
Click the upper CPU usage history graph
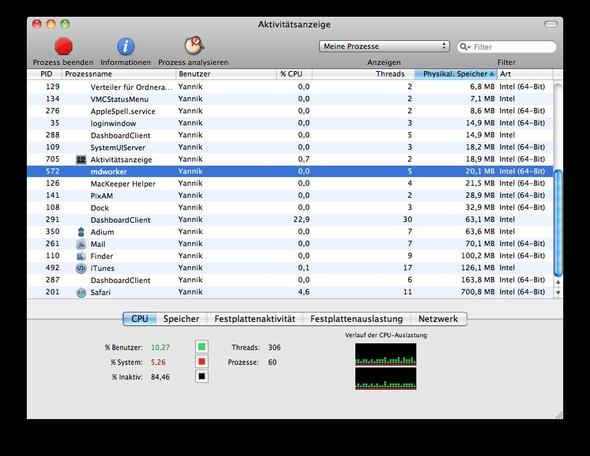coord(386,354)
